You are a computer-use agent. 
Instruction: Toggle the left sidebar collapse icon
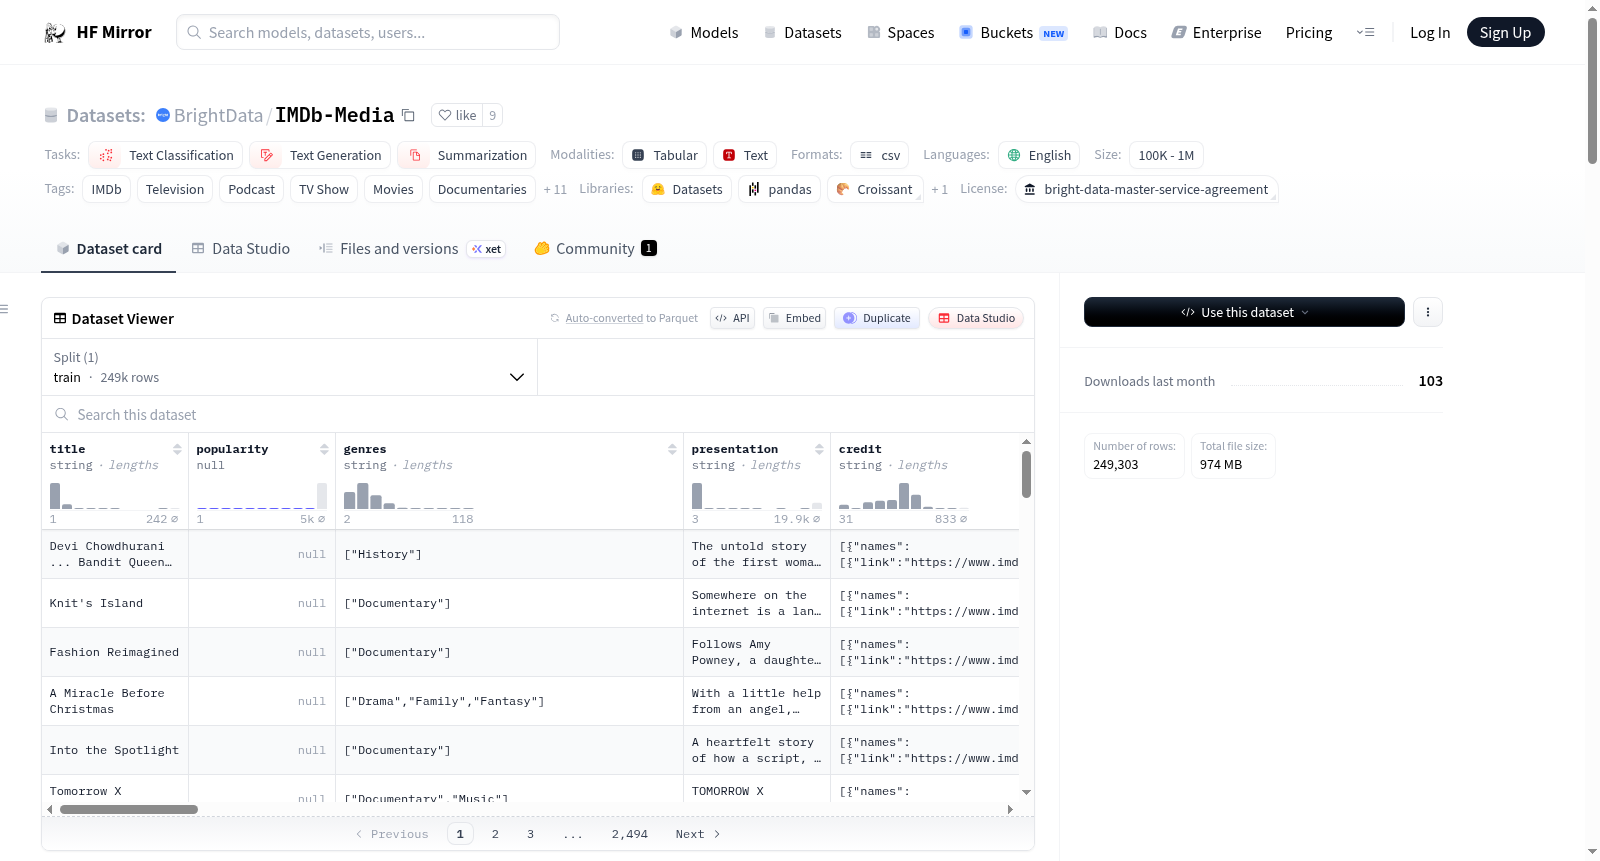(x=4, y=309)
